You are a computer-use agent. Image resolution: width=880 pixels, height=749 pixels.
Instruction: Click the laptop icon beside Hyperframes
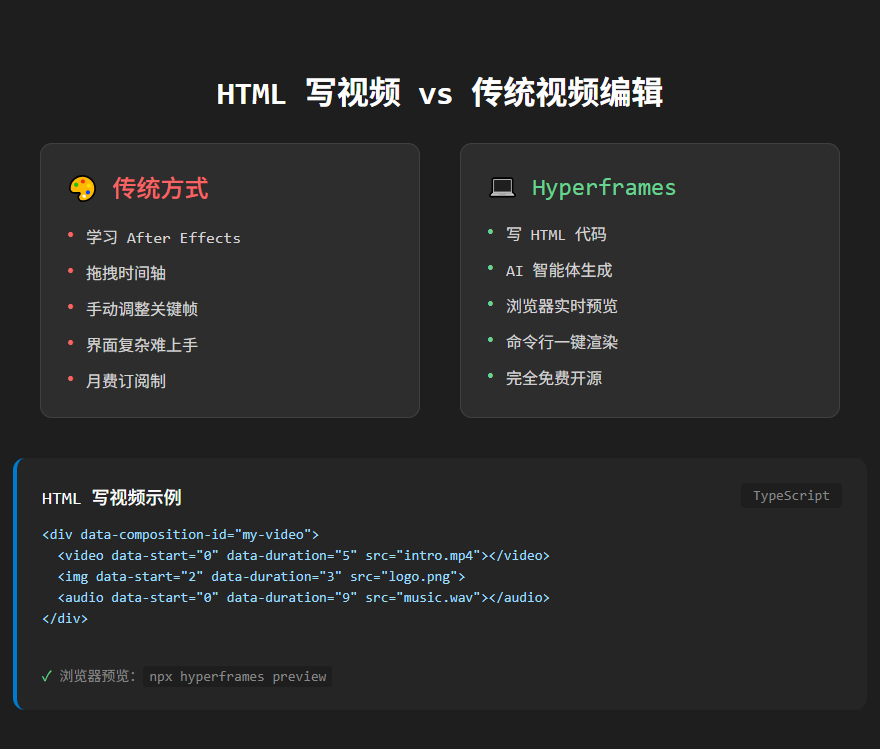[502, 186]
